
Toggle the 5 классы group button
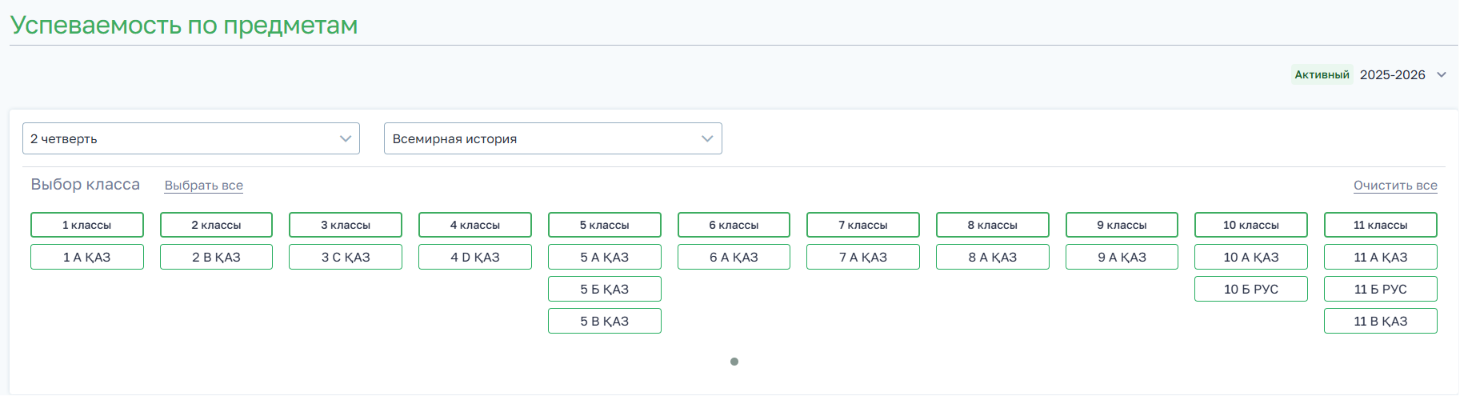point(605,225)
